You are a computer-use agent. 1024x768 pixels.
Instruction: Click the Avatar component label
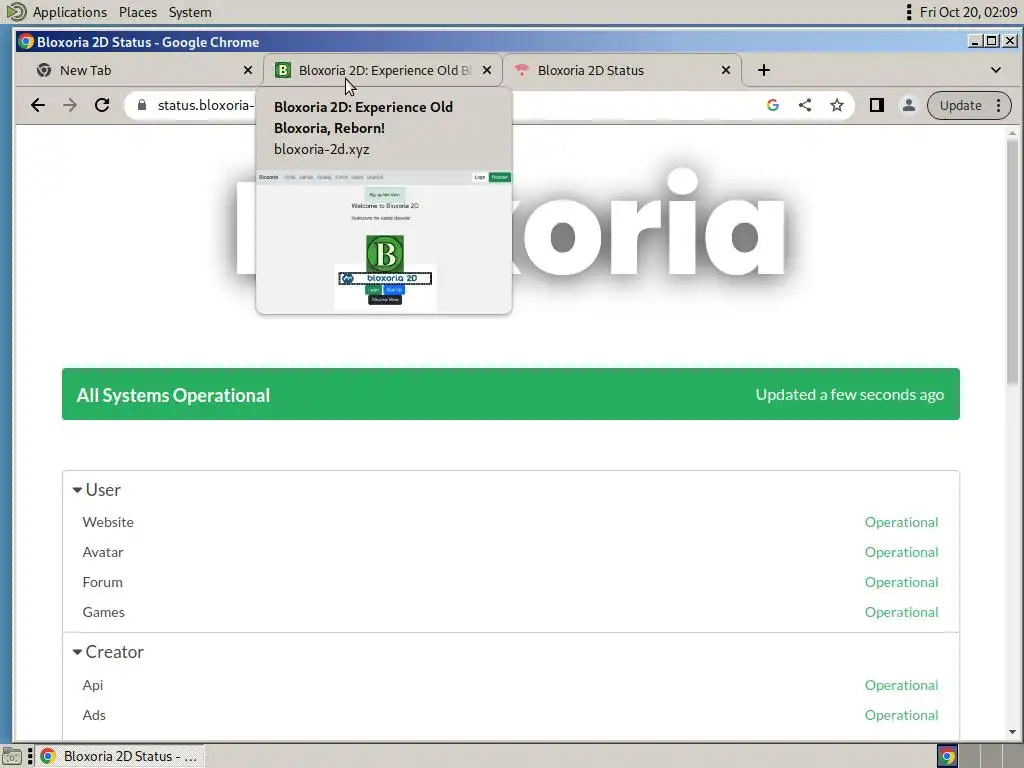point(103,552)
